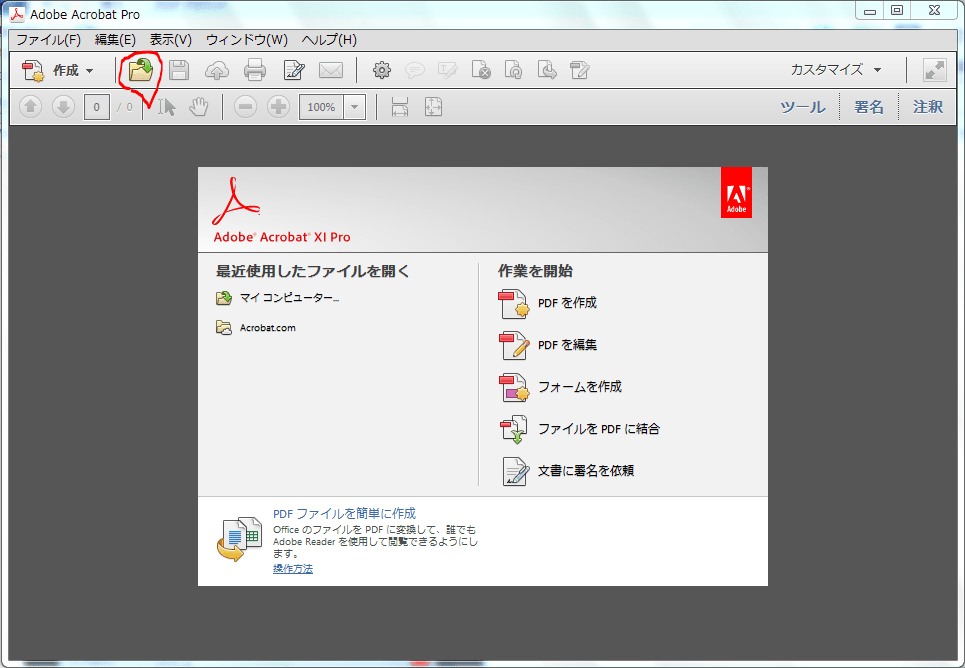
Task: Click the gear settings toolbar icon
Action: [382, 70]
